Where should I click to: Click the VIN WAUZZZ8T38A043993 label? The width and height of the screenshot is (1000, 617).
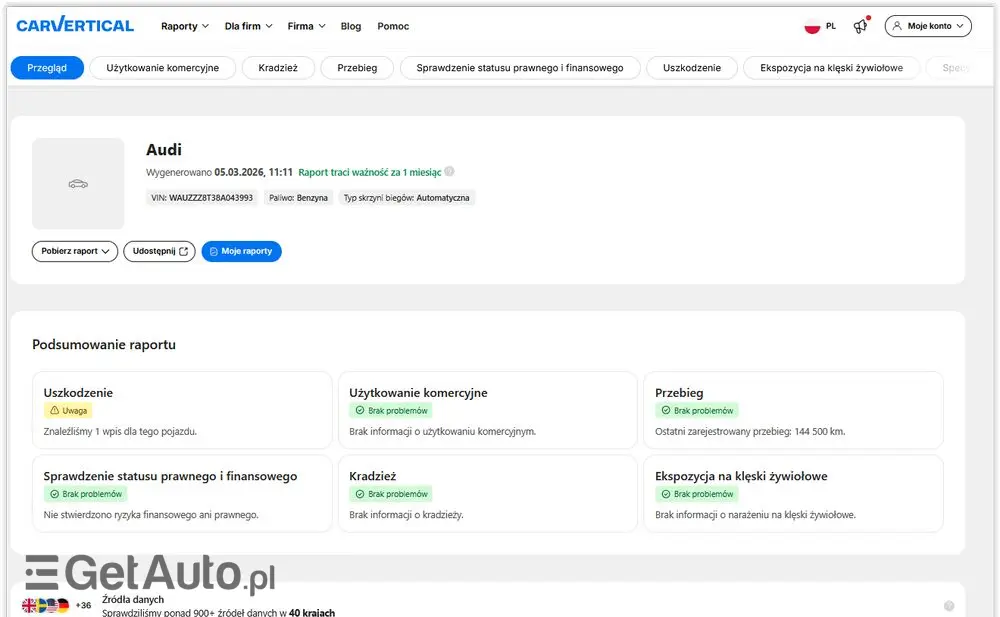pyautogui.click(x=202, y=198)
